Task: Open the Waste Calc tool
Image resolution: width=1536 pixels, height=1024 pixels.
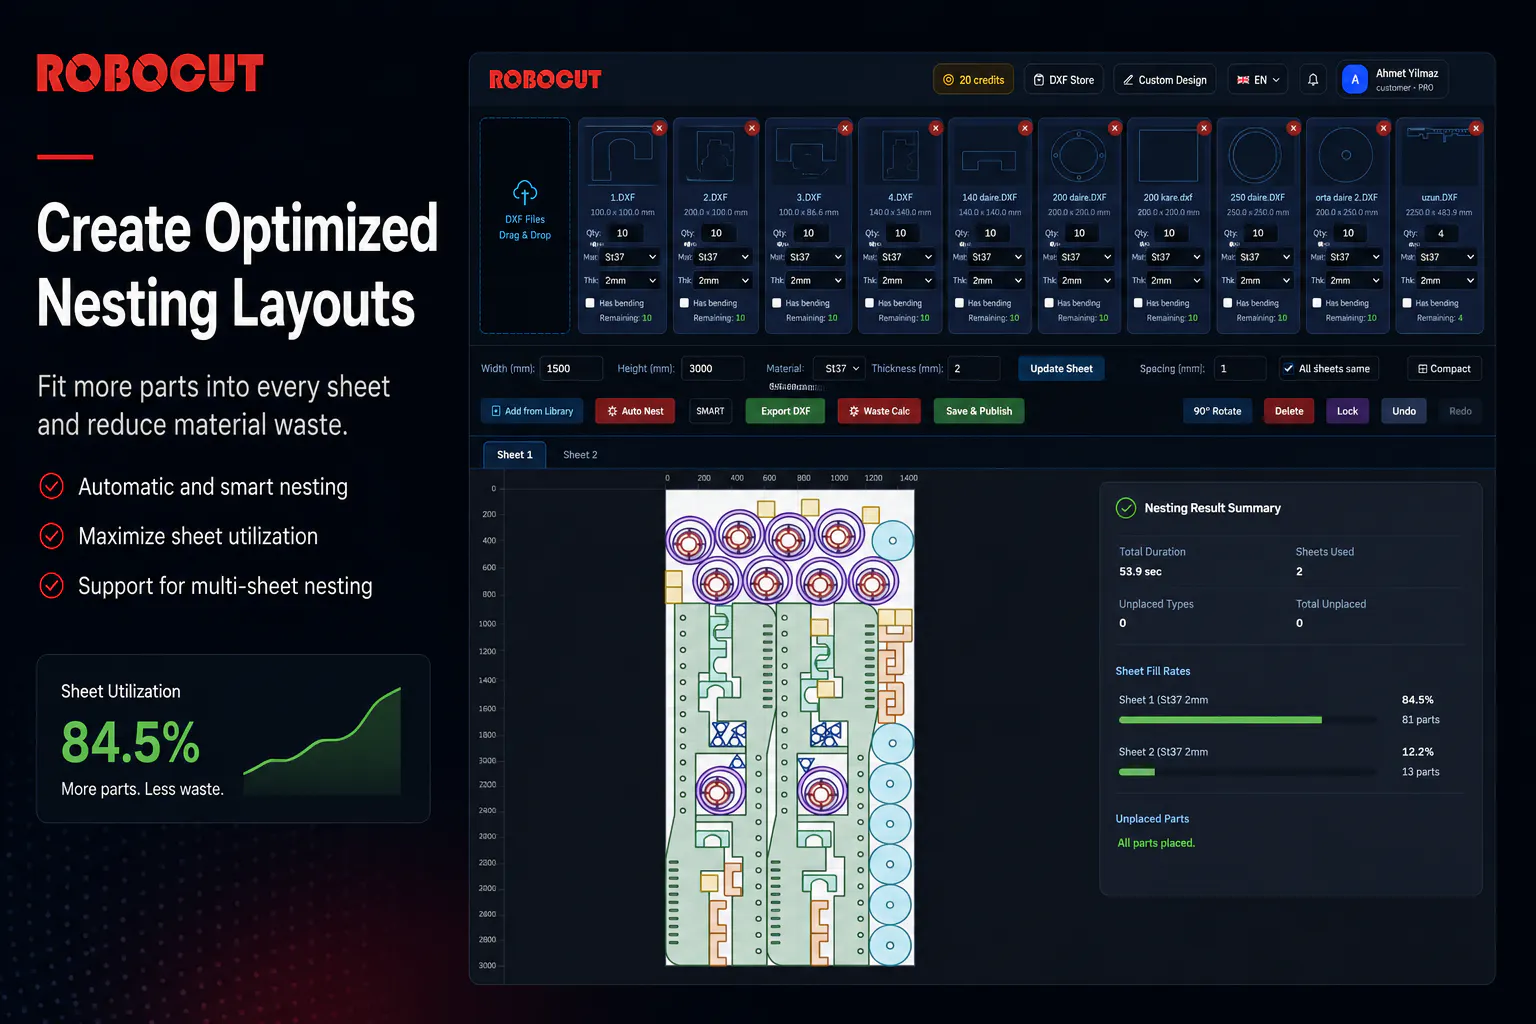Action: point(879,411)
